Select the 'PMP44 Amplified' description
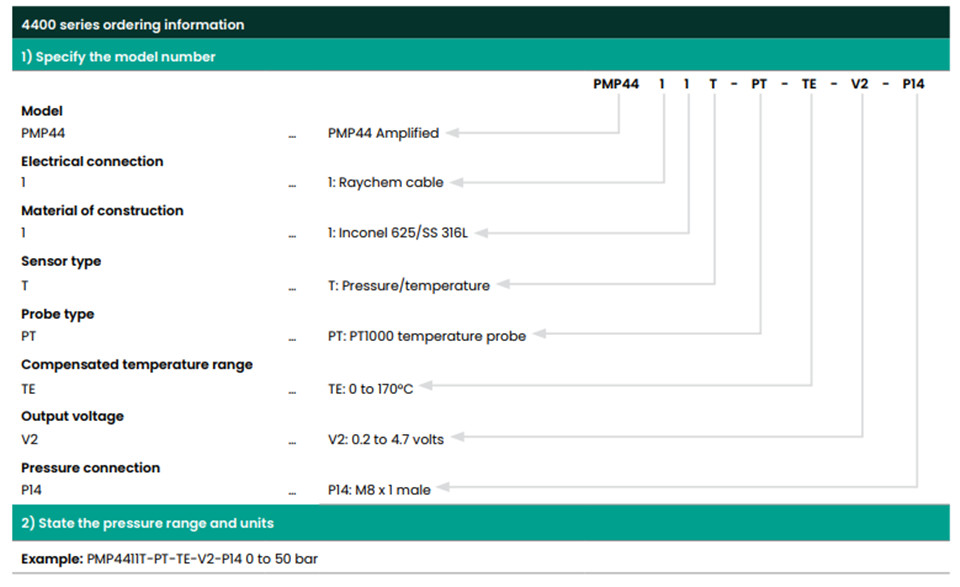 [x=383, y=133]
